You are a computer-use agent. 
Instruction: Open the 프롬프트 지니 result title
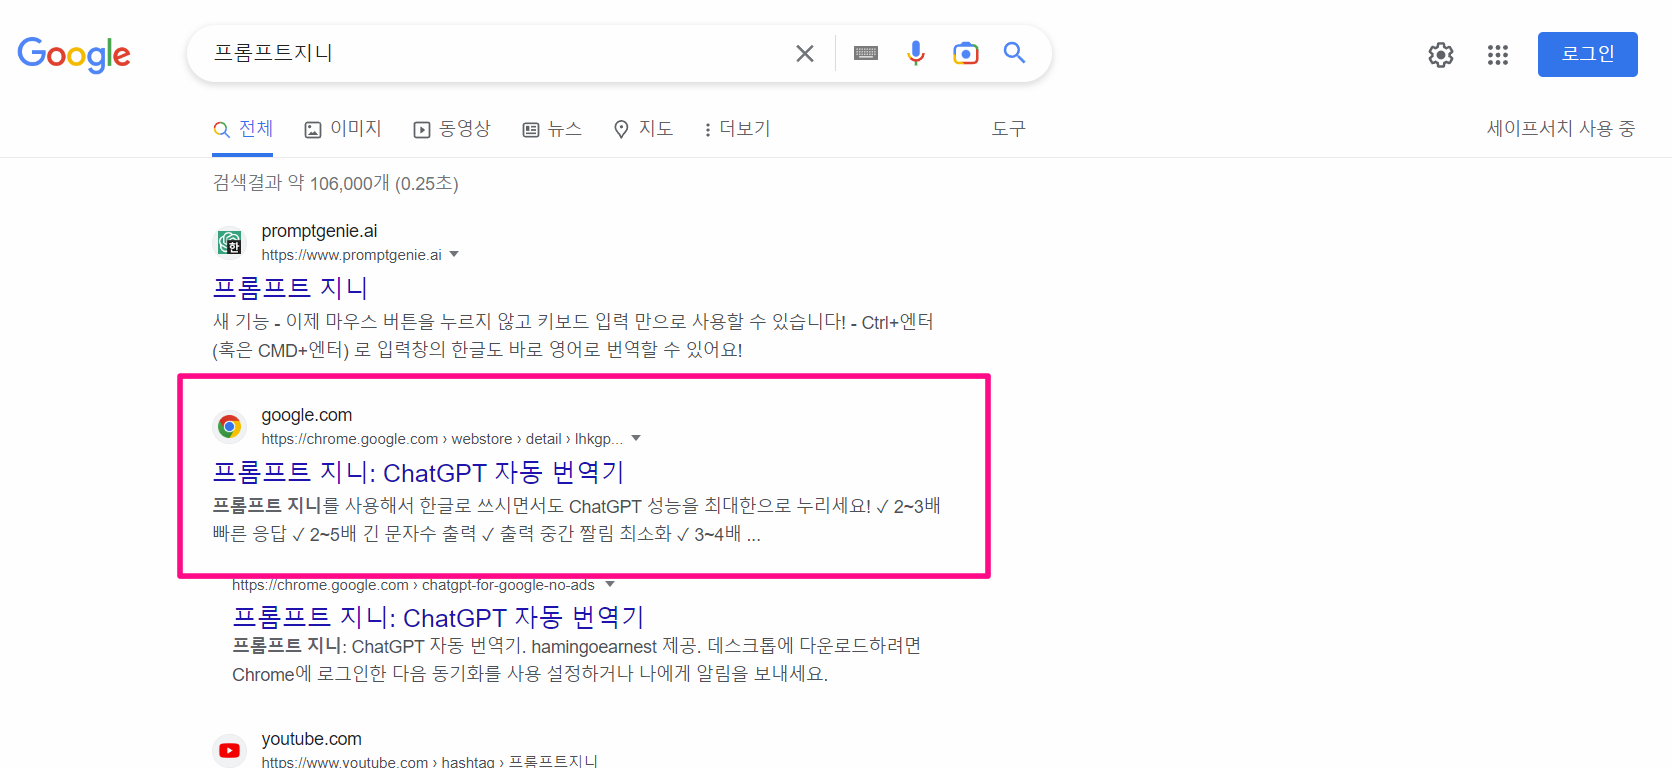click(291, 288)
